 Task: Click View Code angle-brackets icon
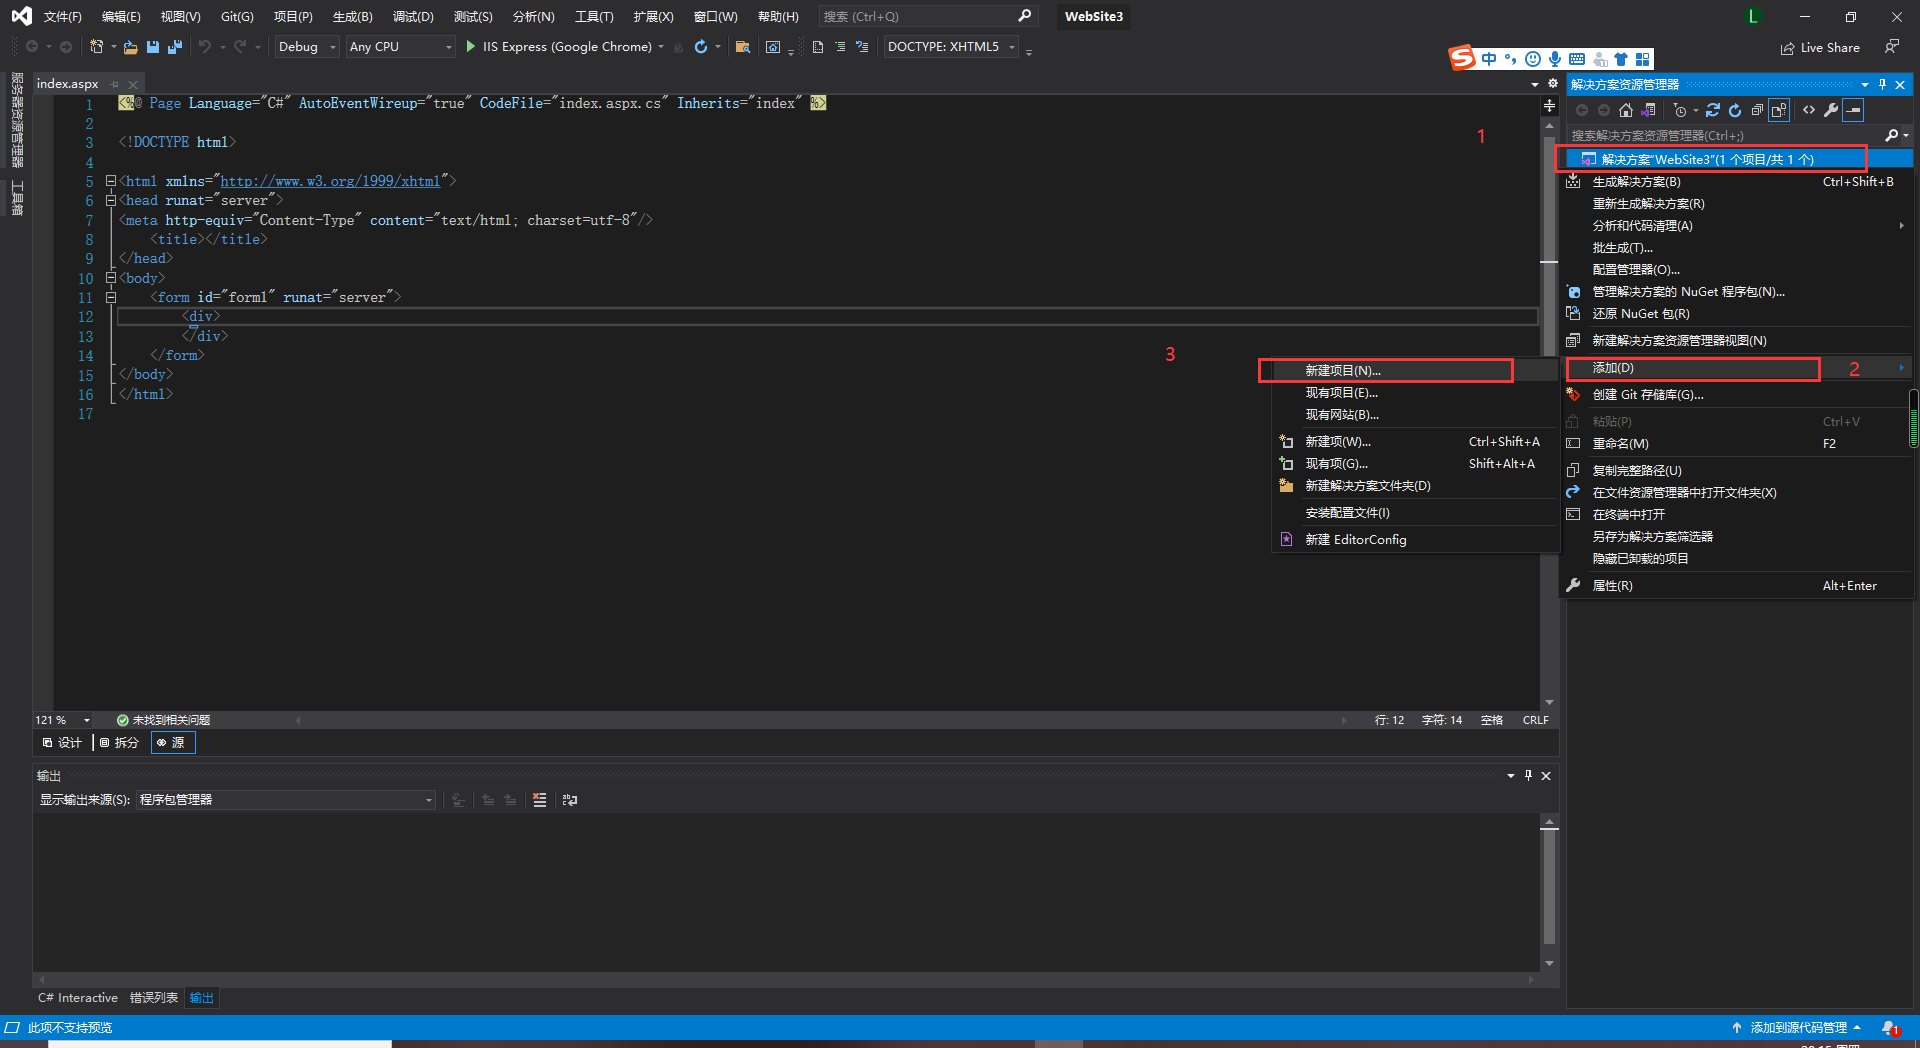1809,110
